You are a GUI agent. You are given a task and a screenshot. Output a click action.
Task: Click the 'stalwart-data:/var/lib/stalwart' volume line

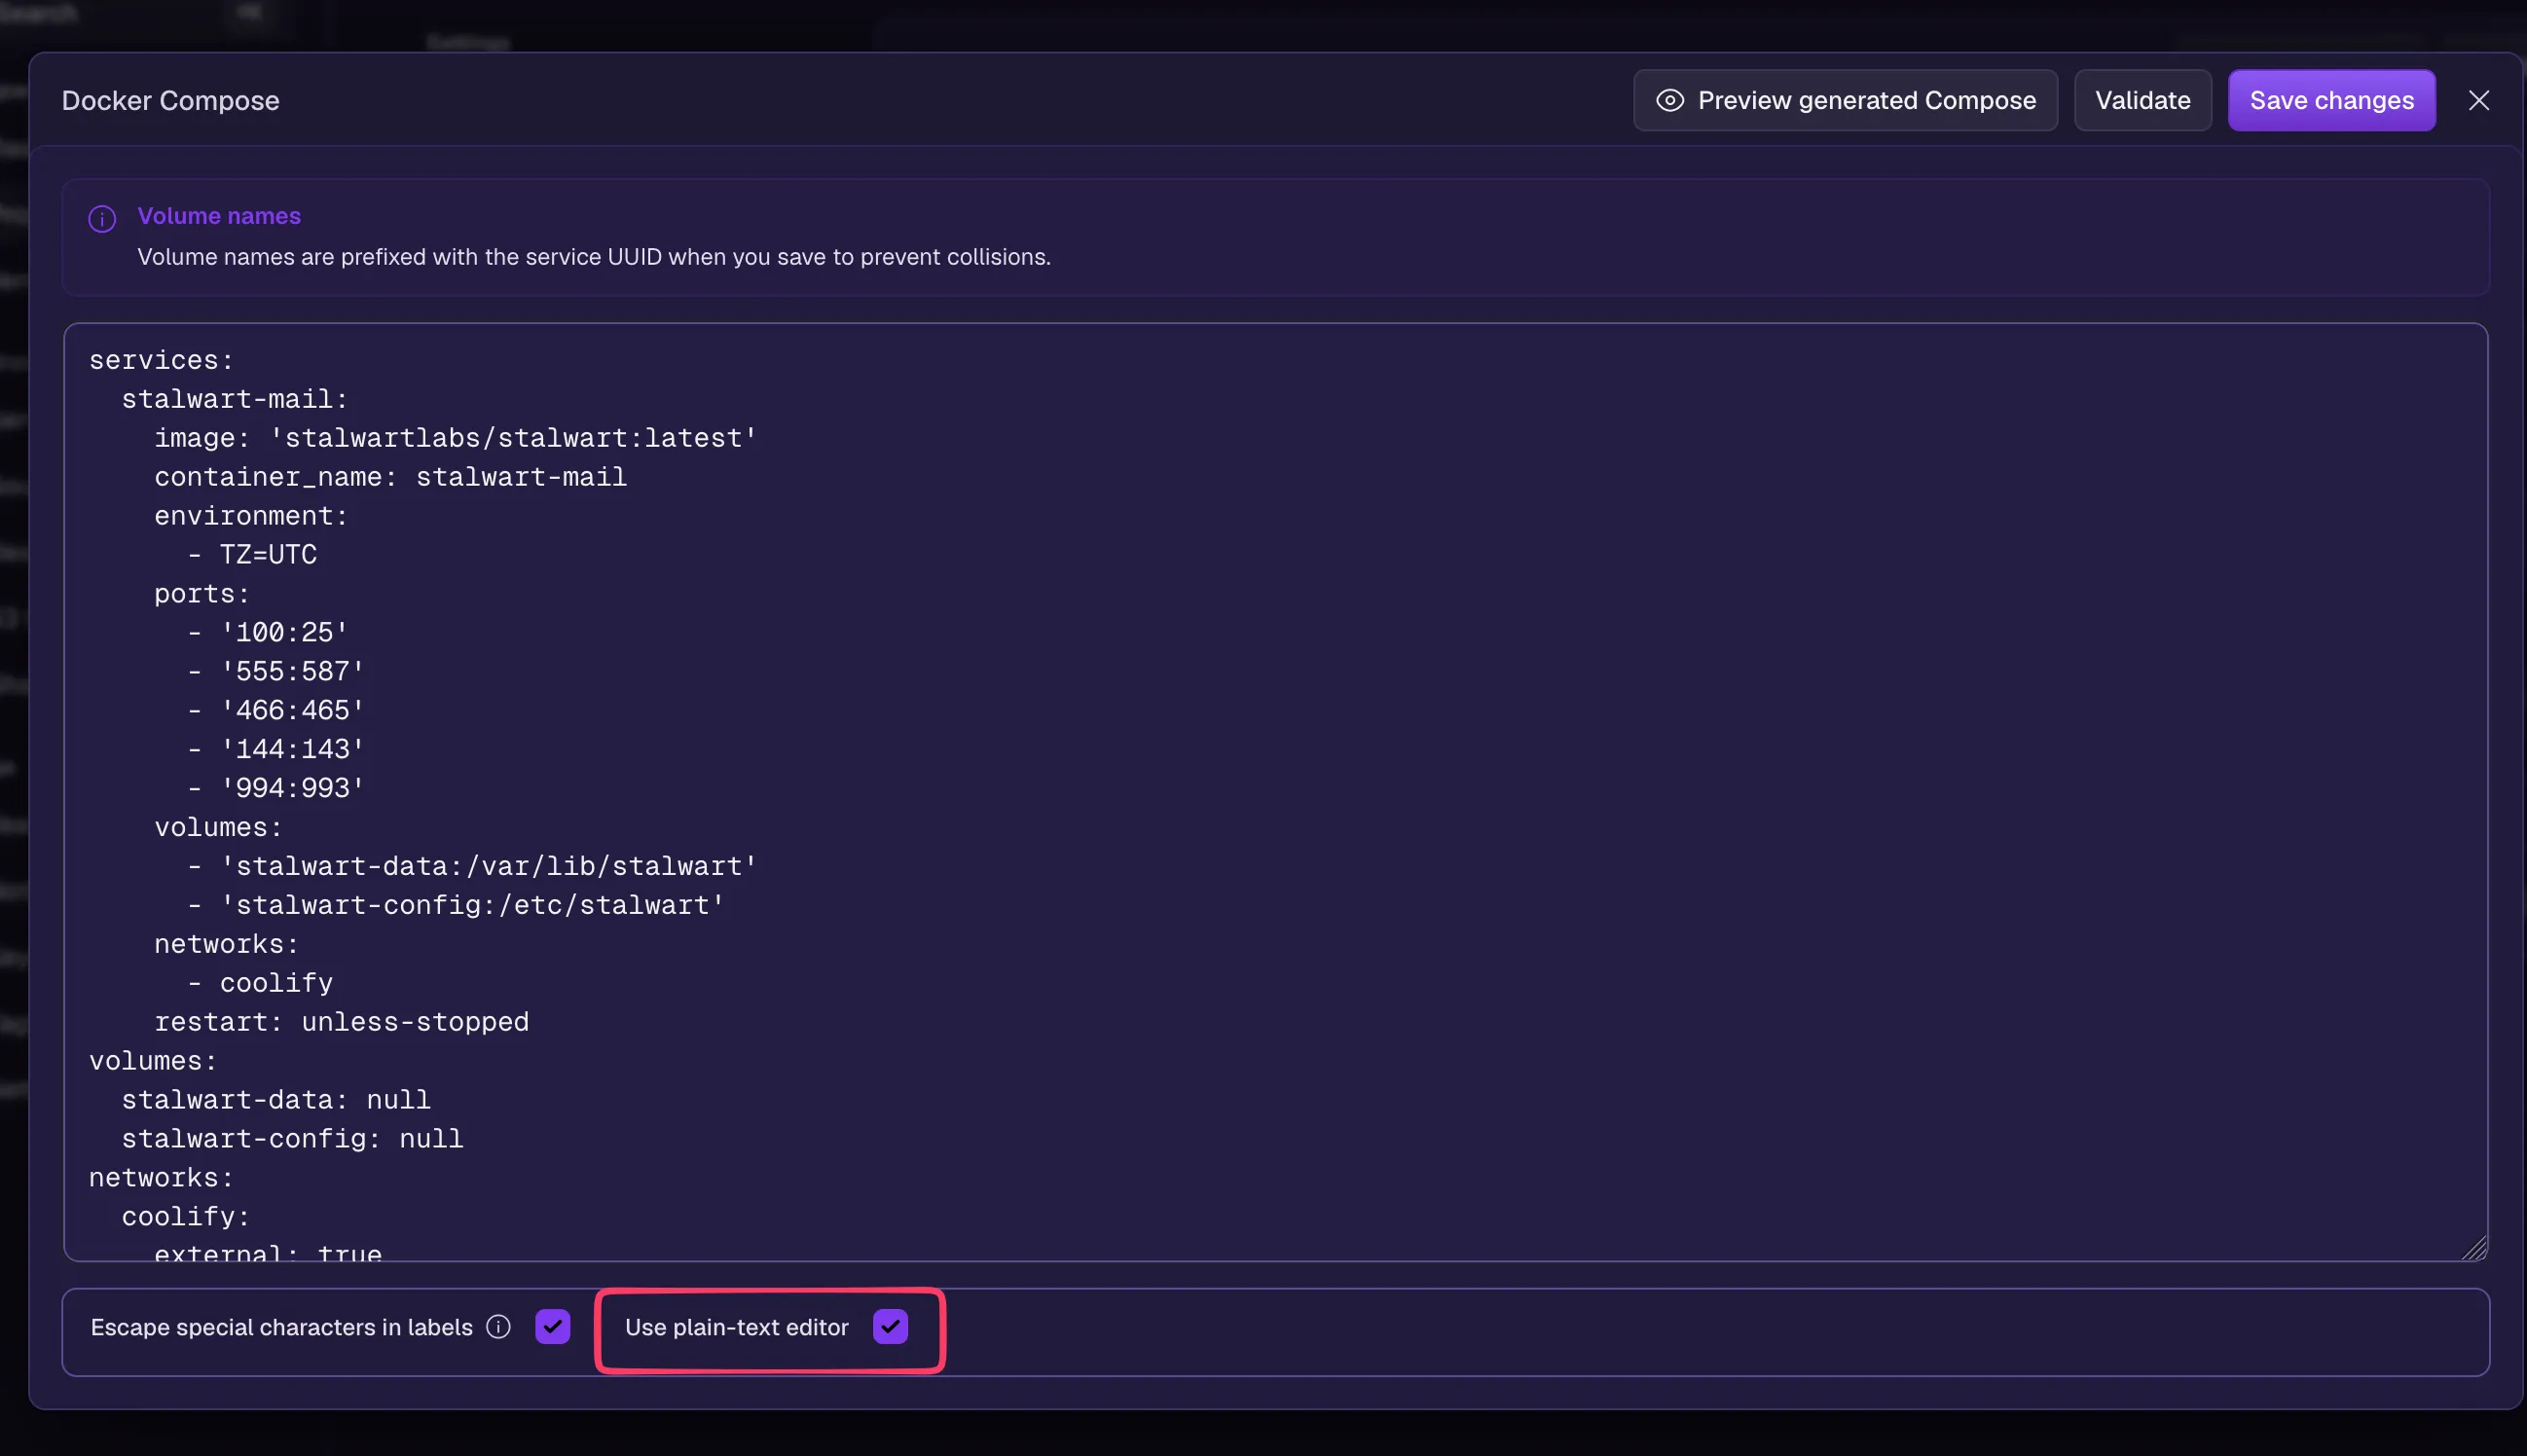pyautogui.click(x=472, y=867)
